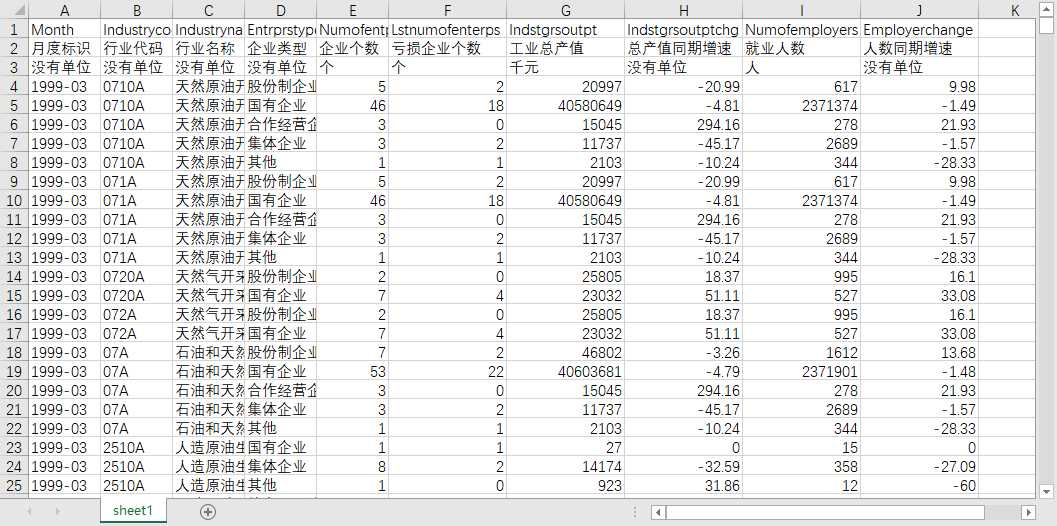Click cell with value 46802
The width and height of the screenshot is (1057, 526).
(566, 353)
